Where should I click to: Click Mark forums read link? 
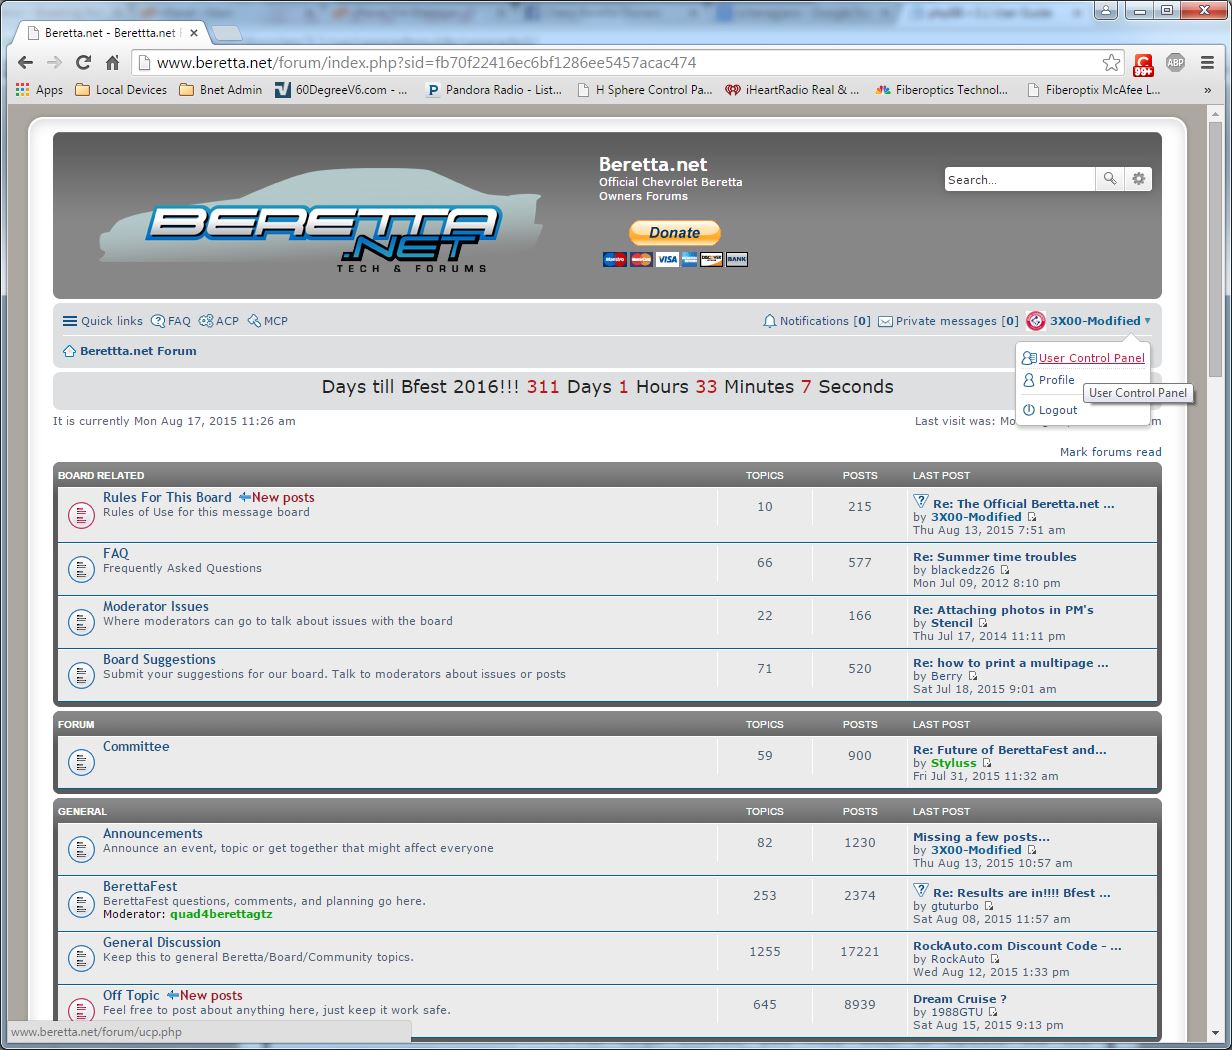click(1110, 452)
